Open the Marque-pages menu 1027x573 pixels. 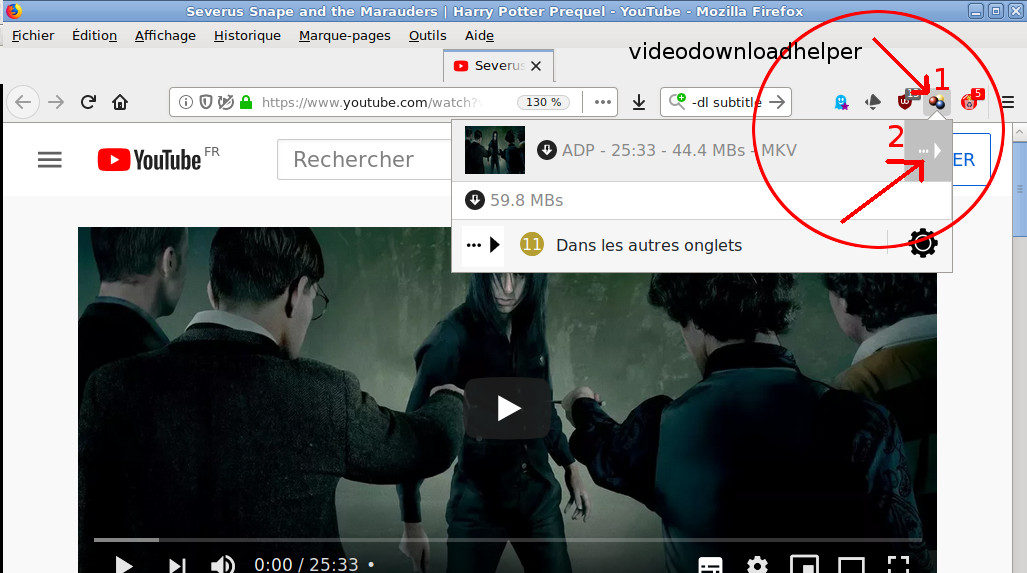(x=345, y=35)
